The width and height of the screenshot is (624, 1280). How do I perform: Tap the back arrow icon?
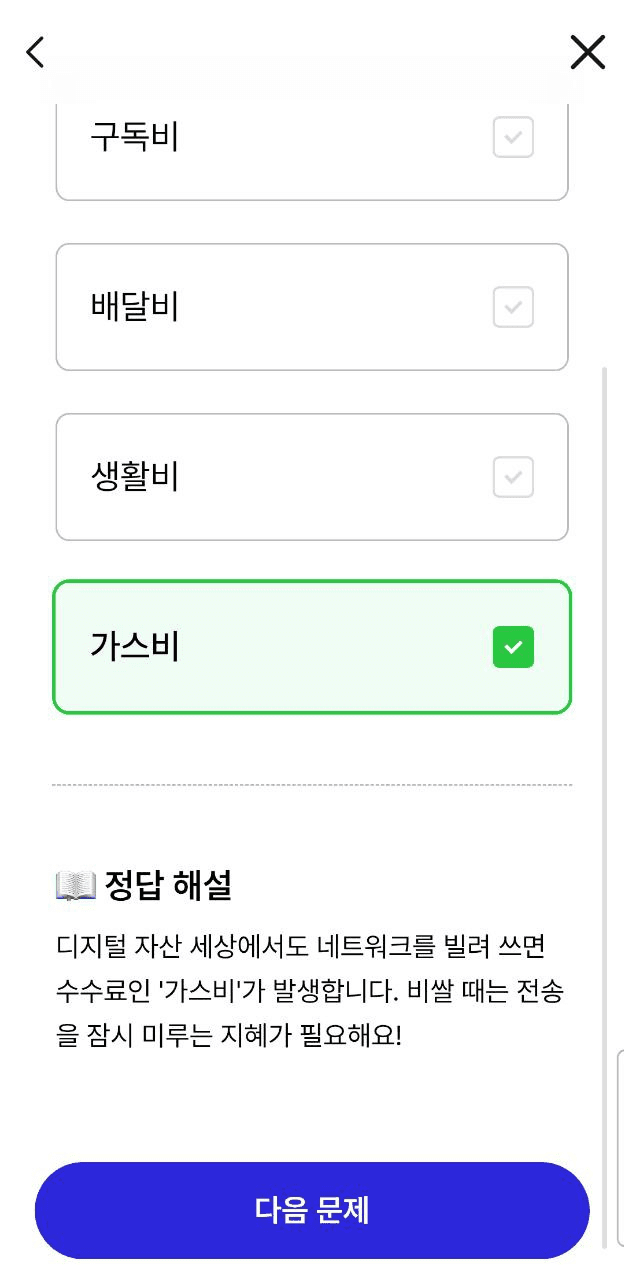(x=36, y=52)
